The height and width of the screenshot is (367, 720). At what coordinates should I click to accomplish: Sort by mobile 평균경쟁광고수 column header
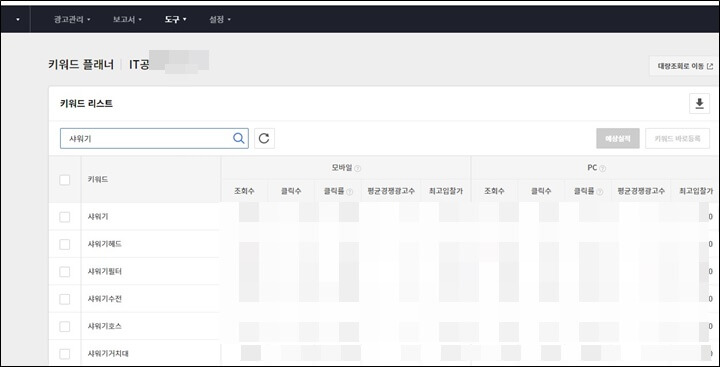(391, 192)
